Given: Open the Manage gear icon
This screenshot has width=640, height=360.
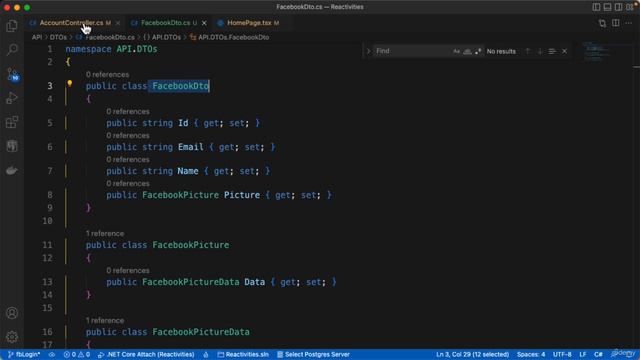Looking at the screenshot, I should tap(12, 337).
